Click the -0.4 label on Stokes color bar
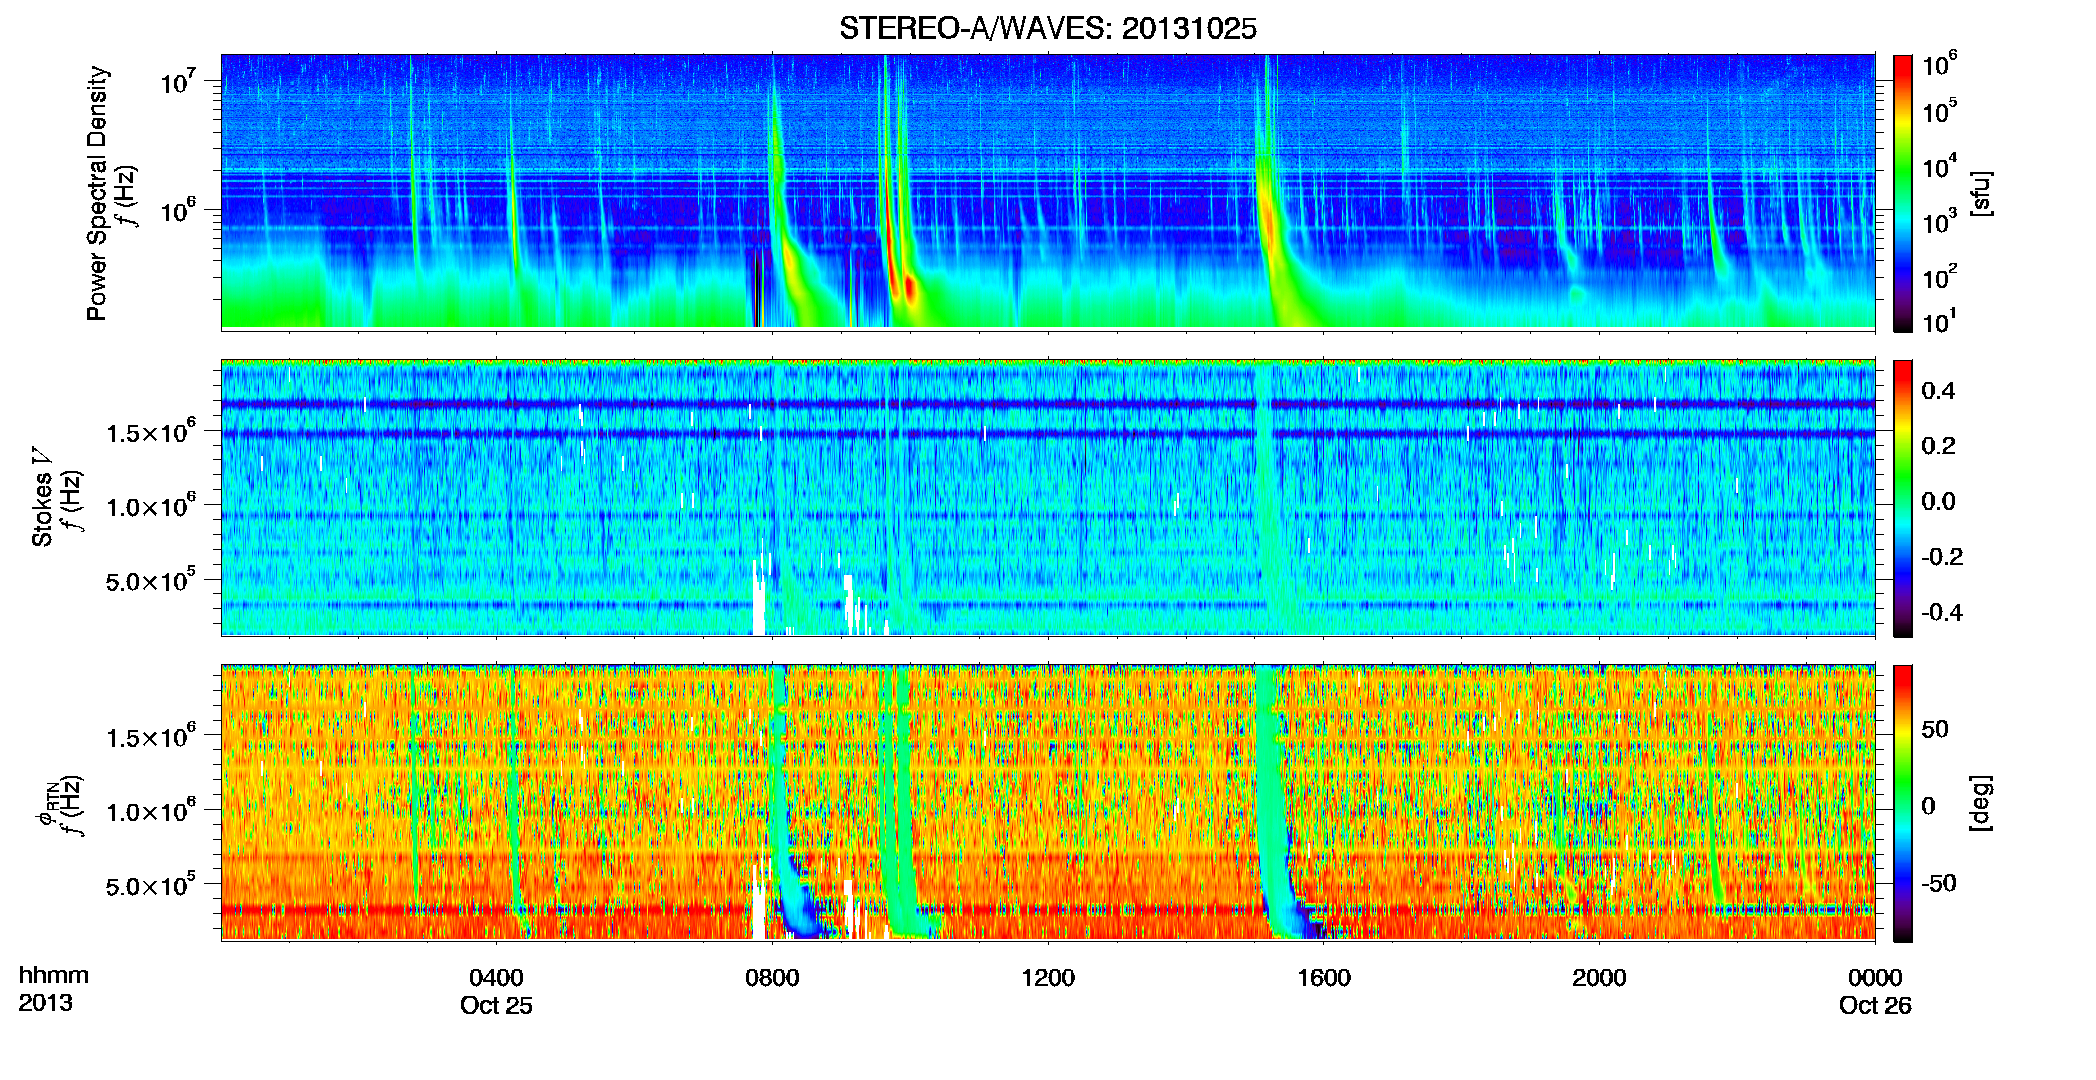This screenshot has width=2096, height=1080. tap(1942, 613)
